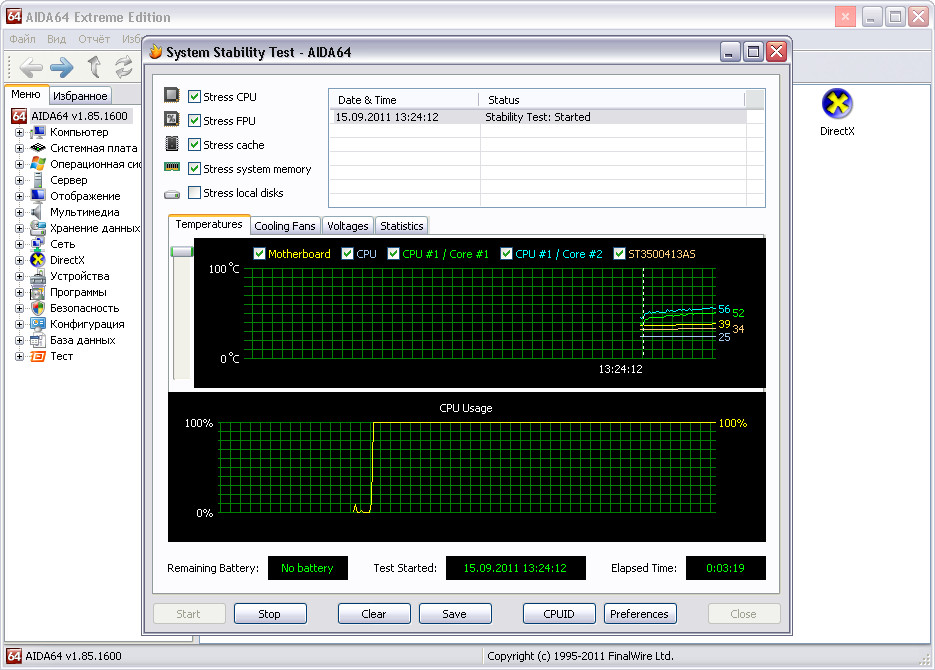
Task: Select the Temperatures tab
Action: click(209, 225)
